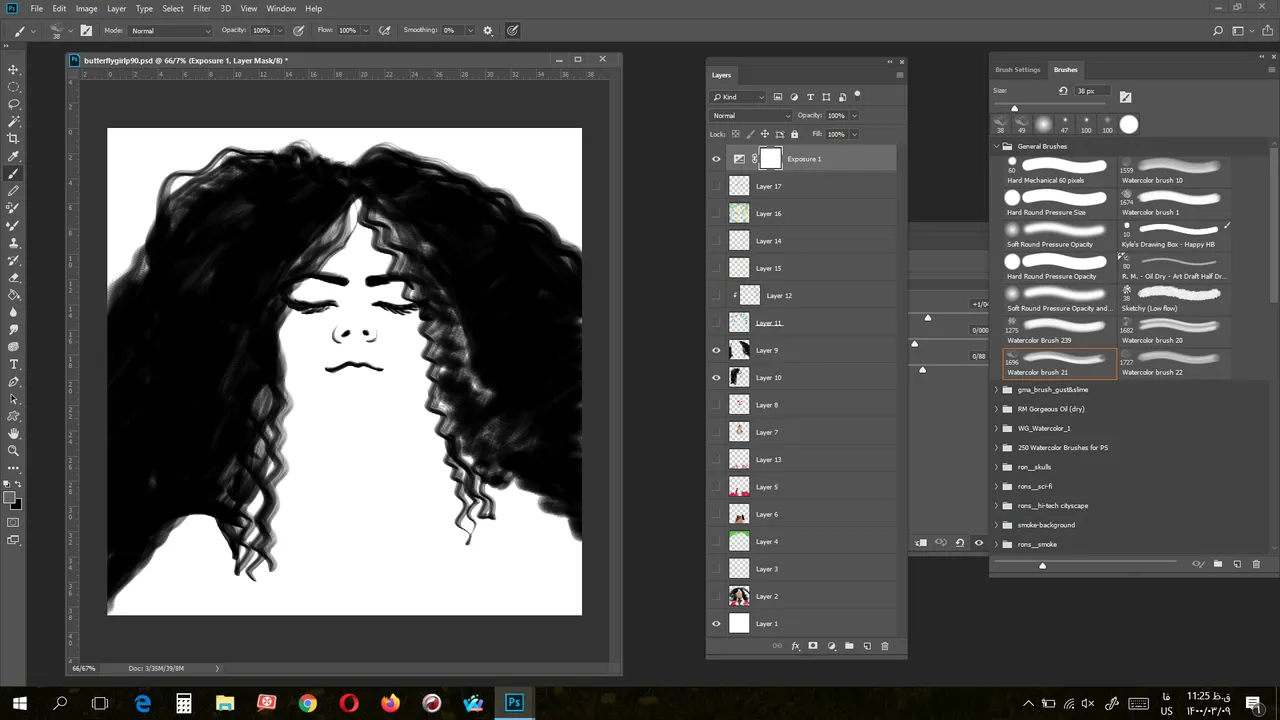Select the Brush tool in toolbar
Viewport: 1280px width, 720px height.
13,174
